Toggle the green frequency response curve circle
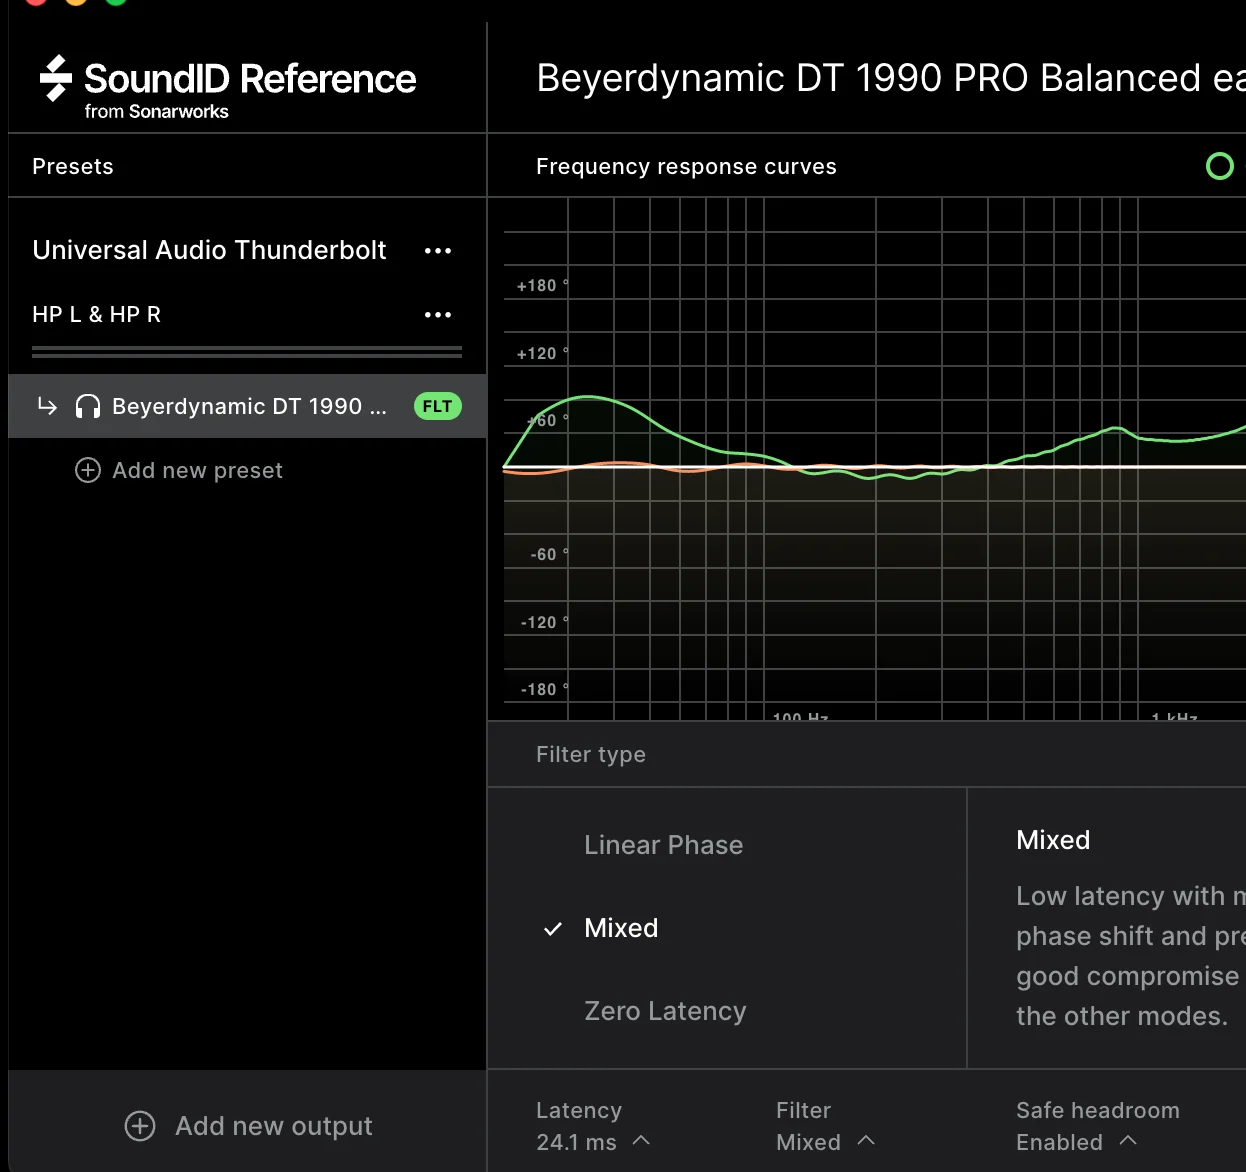The image size is (1246, 1172). 1220,166
